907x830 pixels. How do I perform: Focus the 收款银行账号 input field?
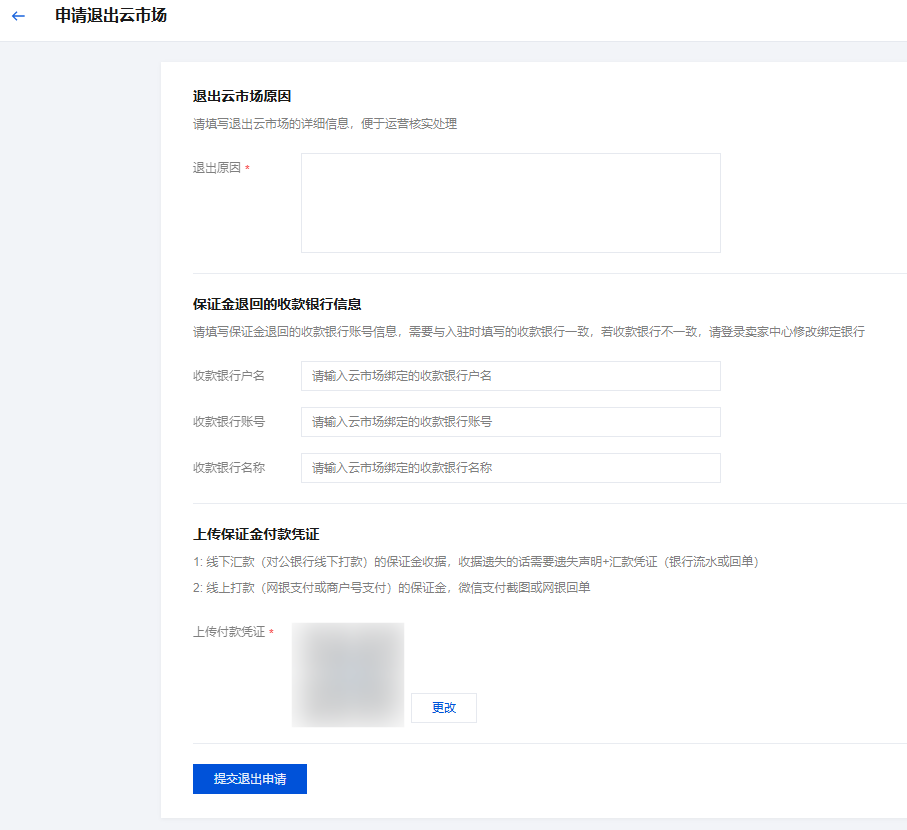click(511, 422)
